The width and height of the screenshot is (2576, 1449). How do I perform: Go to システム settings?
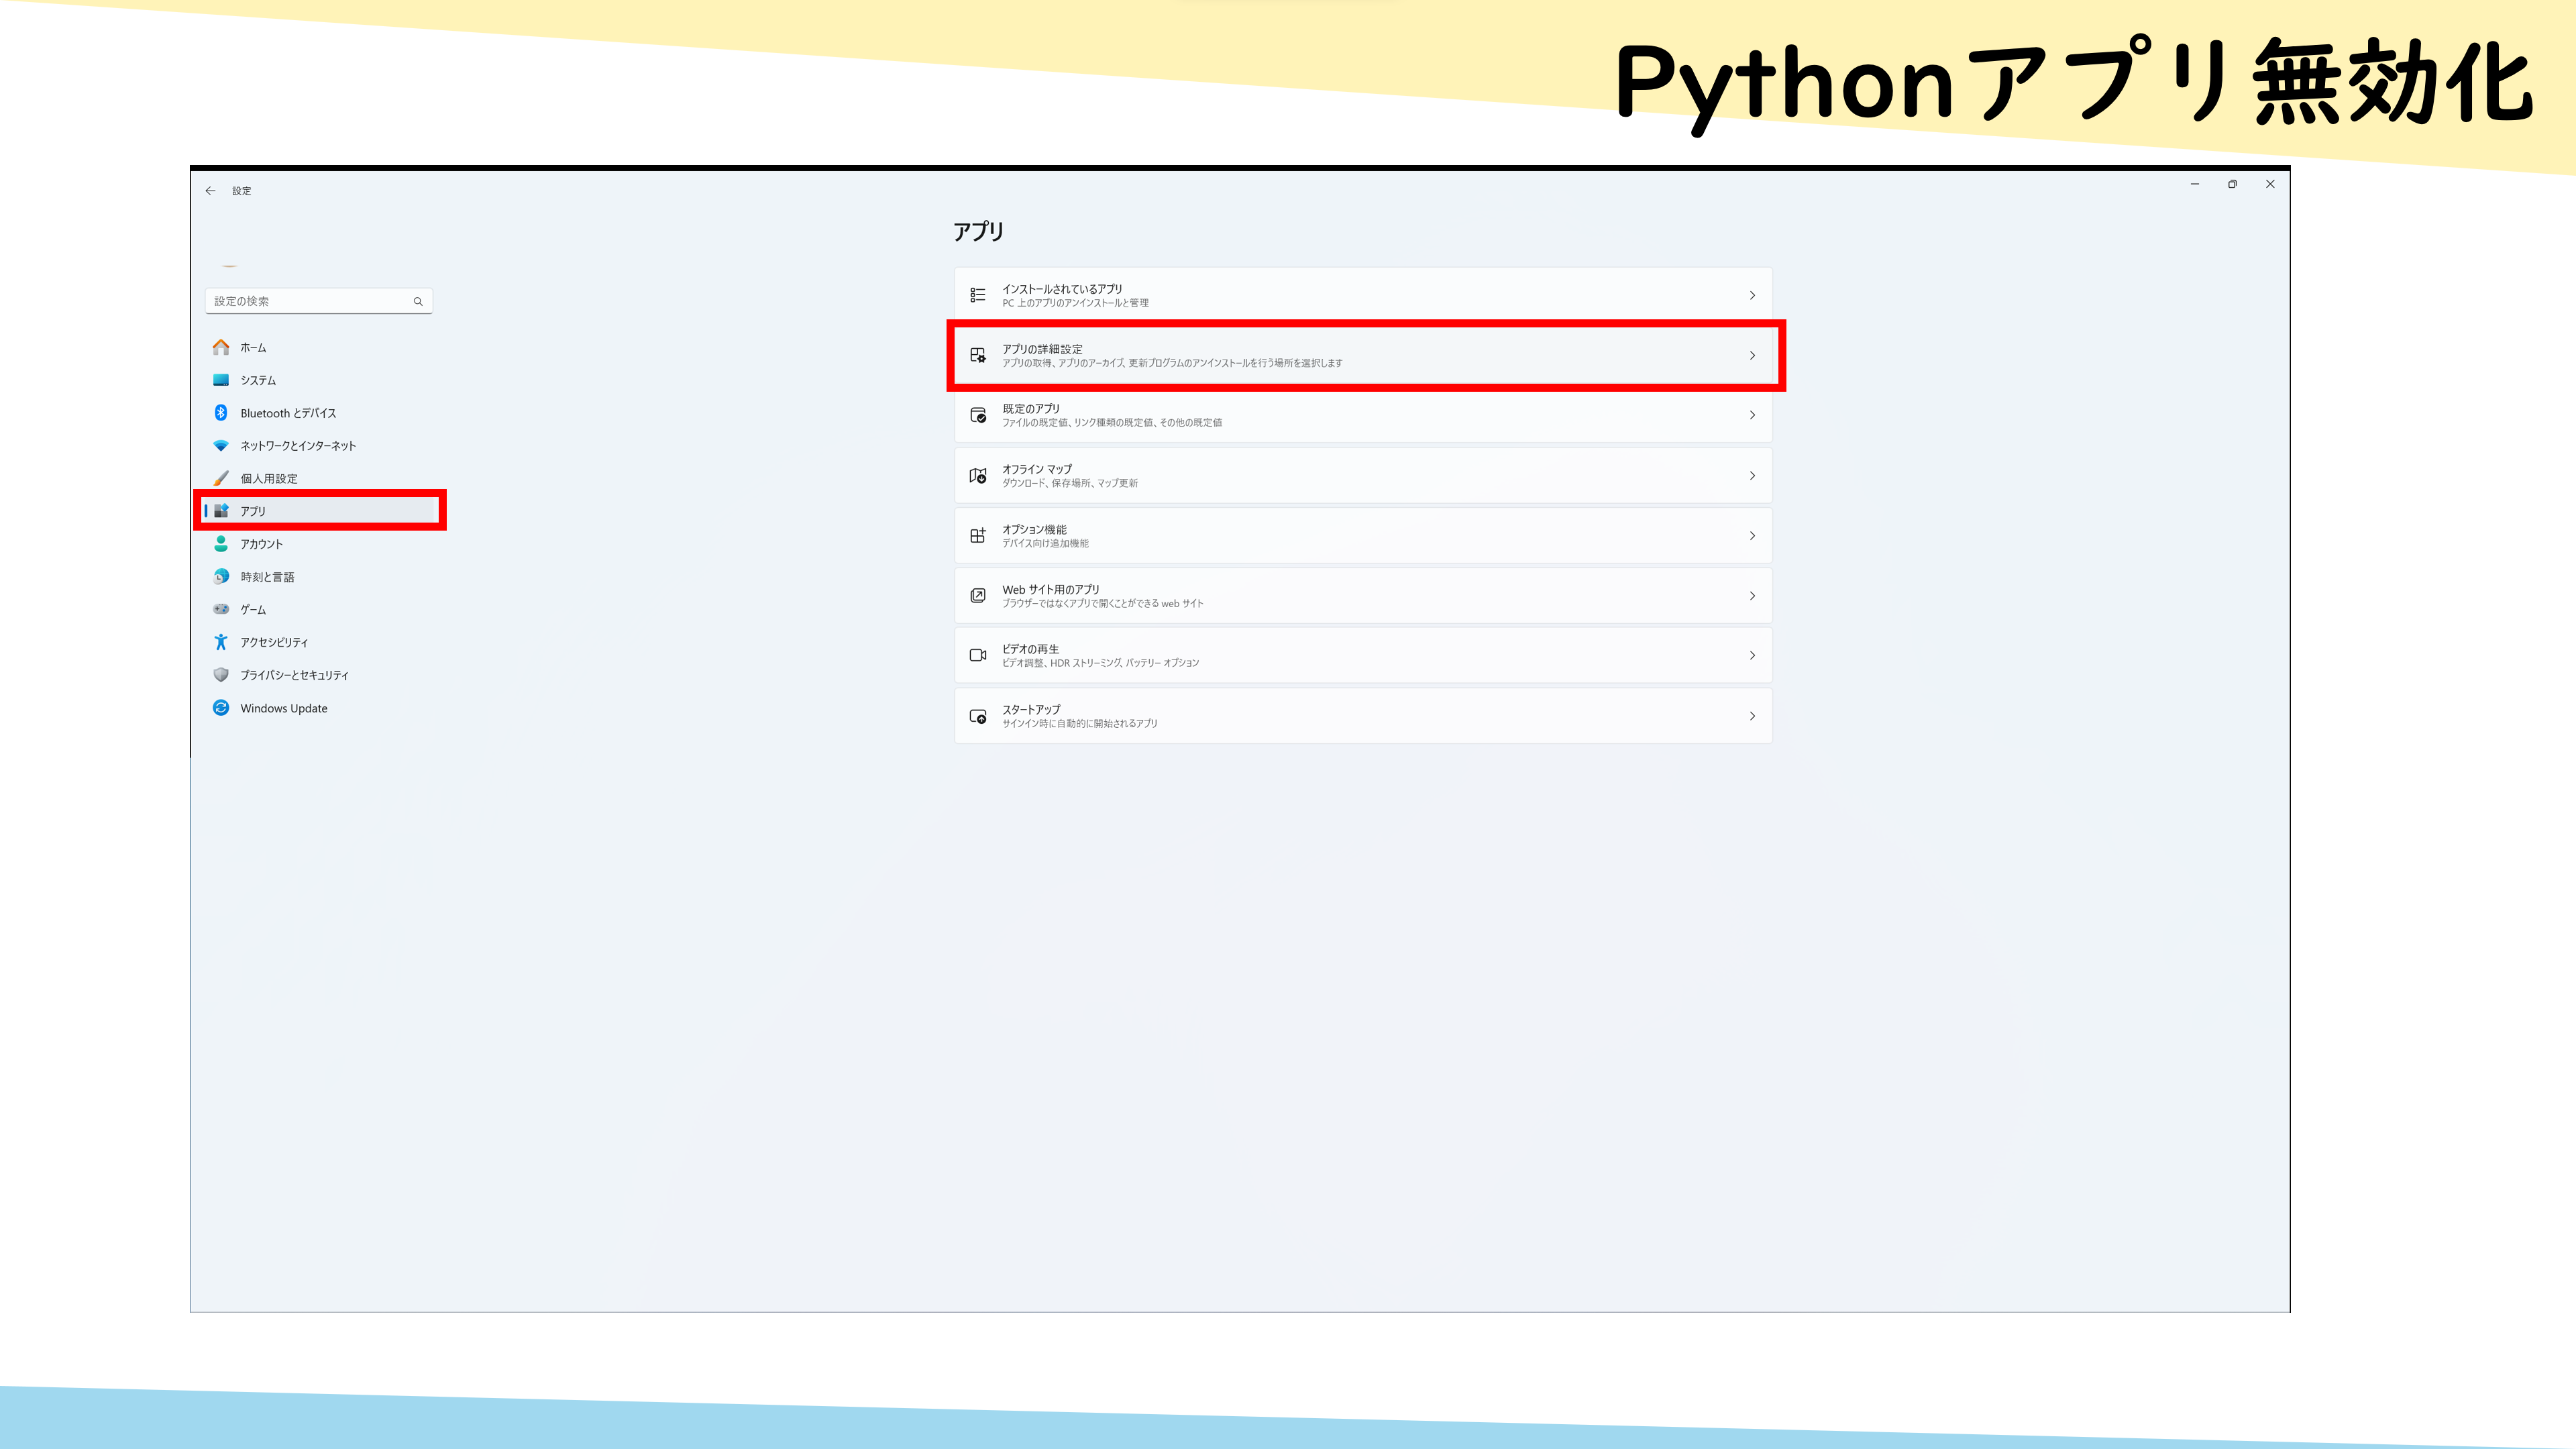coord(319,380)
